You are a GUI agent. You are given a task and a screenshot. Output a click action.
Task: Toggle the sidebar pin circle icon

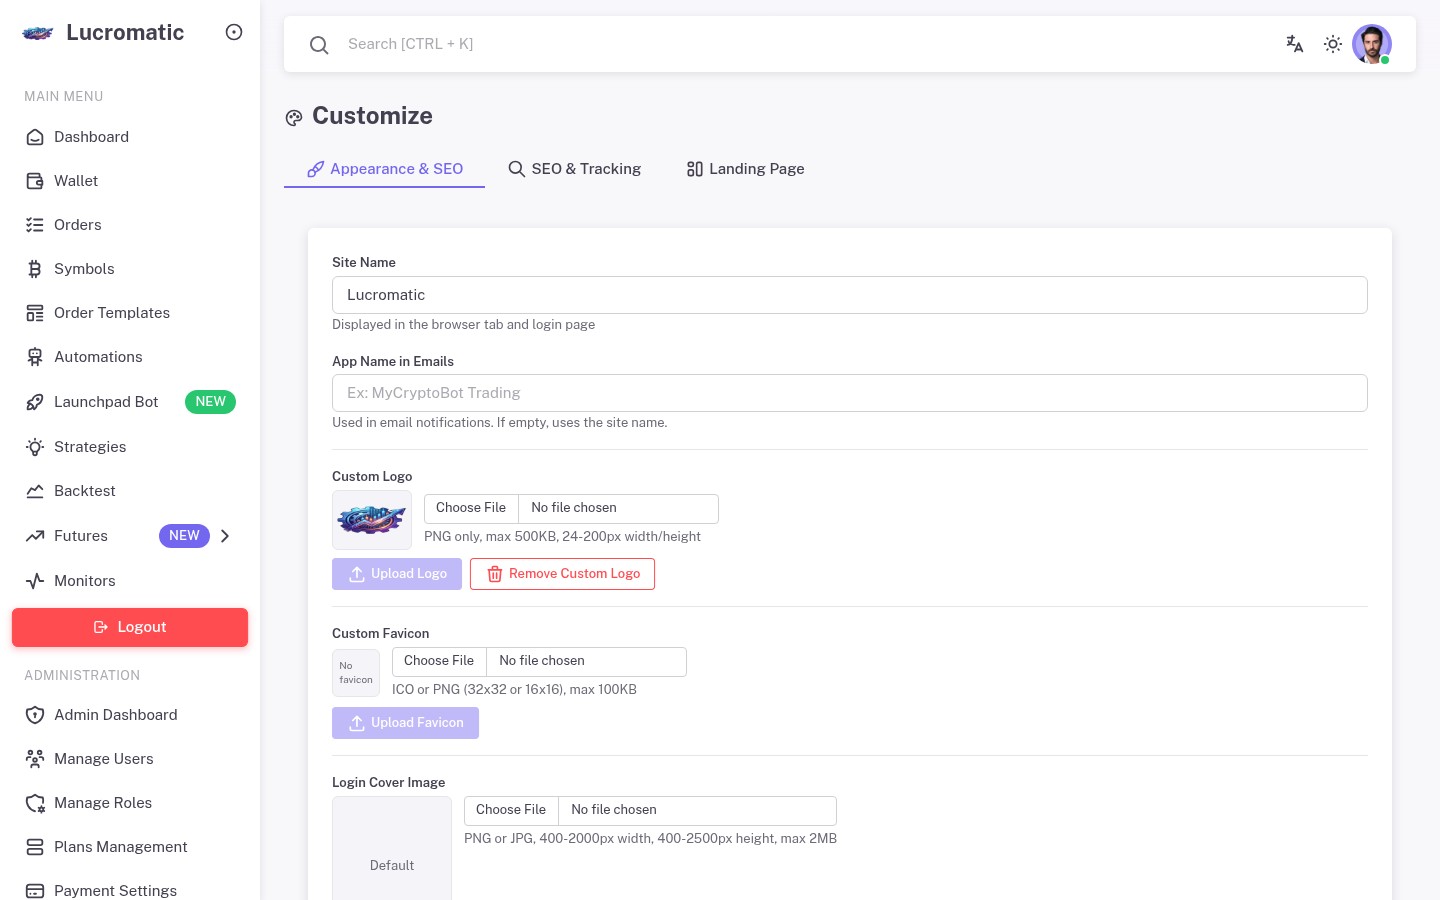(x=234, y=32)
